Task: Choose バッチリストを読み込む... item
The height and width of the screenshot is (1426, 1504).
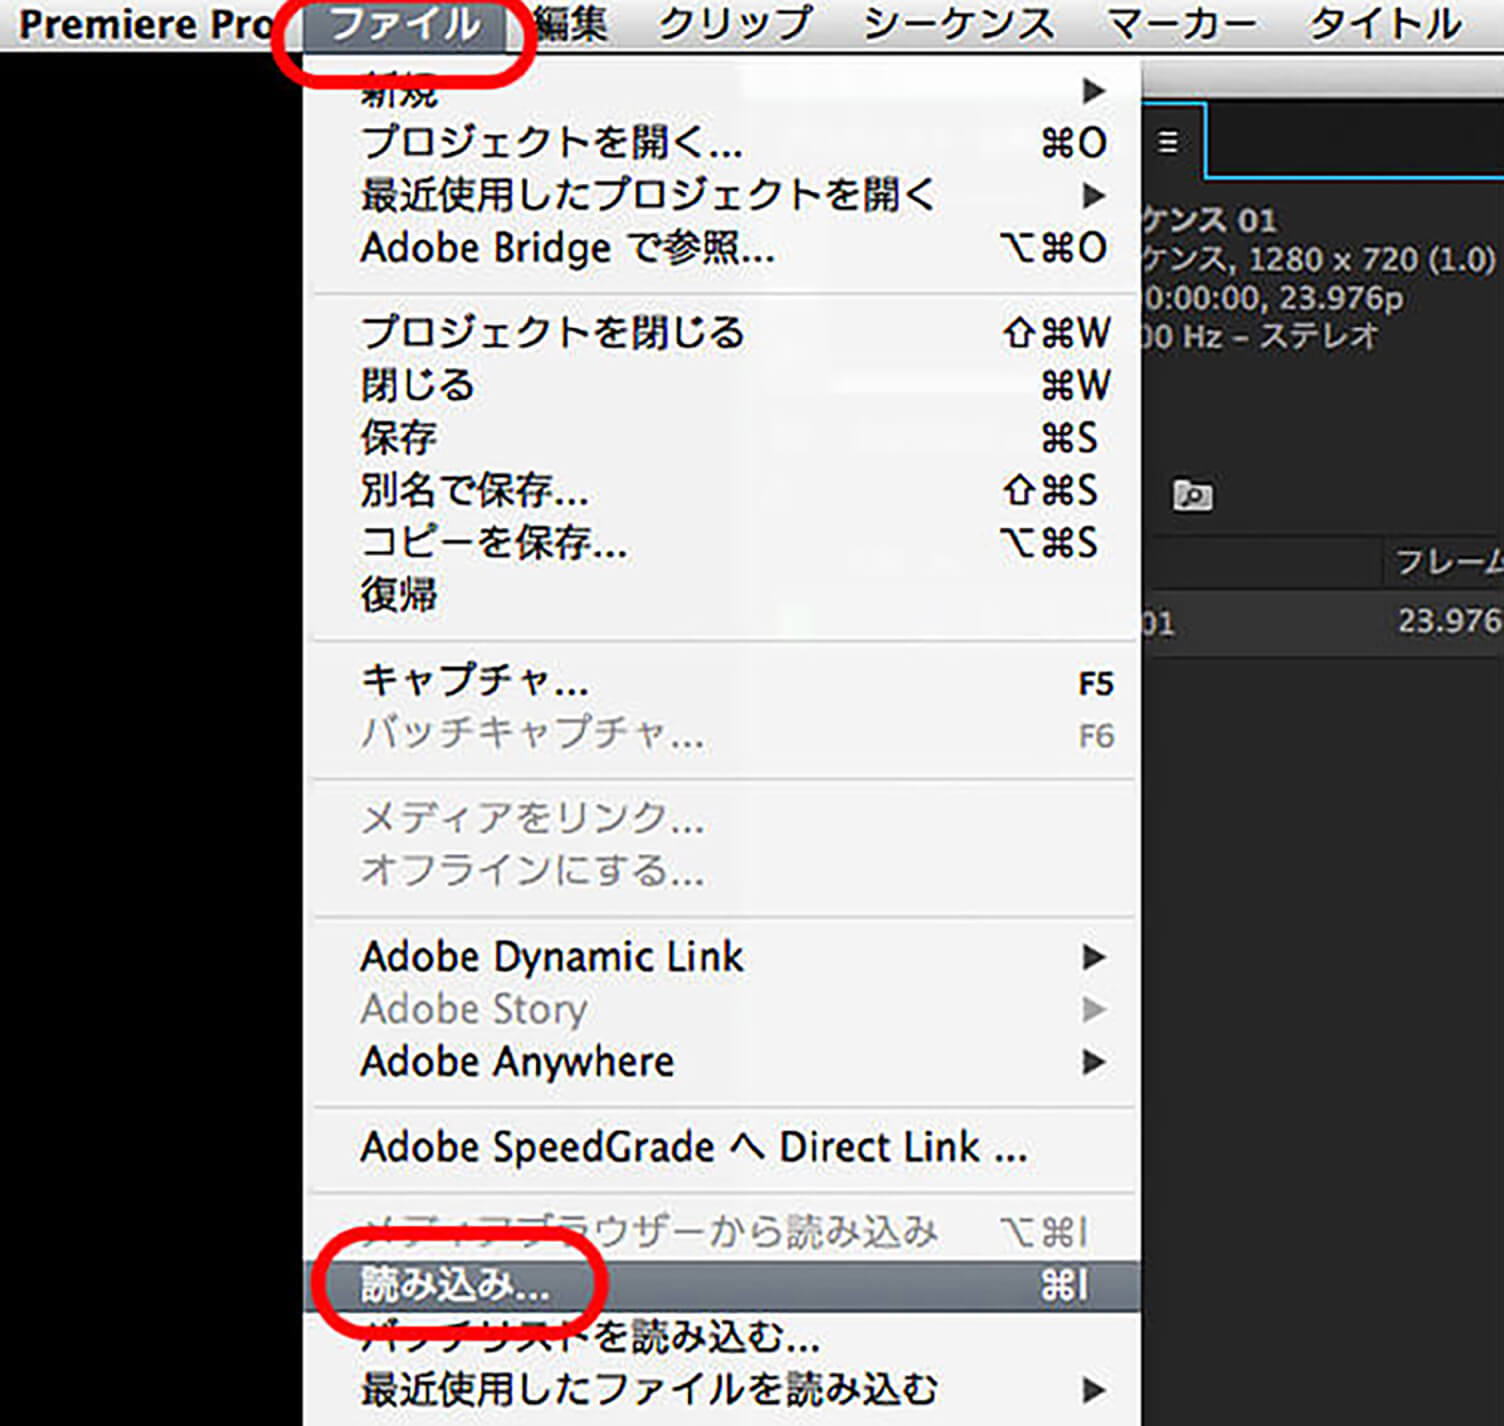Action: click(722, 1337)
